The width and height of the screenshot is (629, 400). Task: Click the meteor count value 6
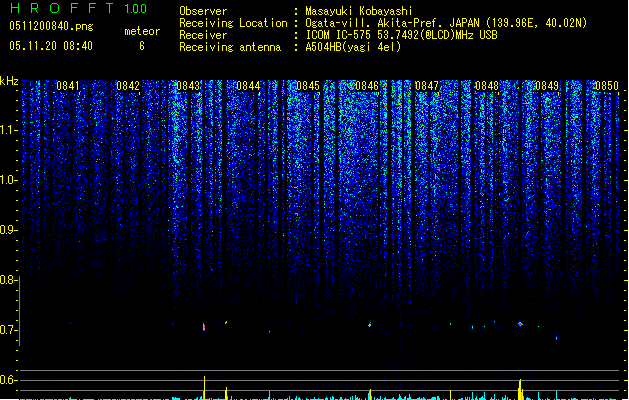[142, 46]
